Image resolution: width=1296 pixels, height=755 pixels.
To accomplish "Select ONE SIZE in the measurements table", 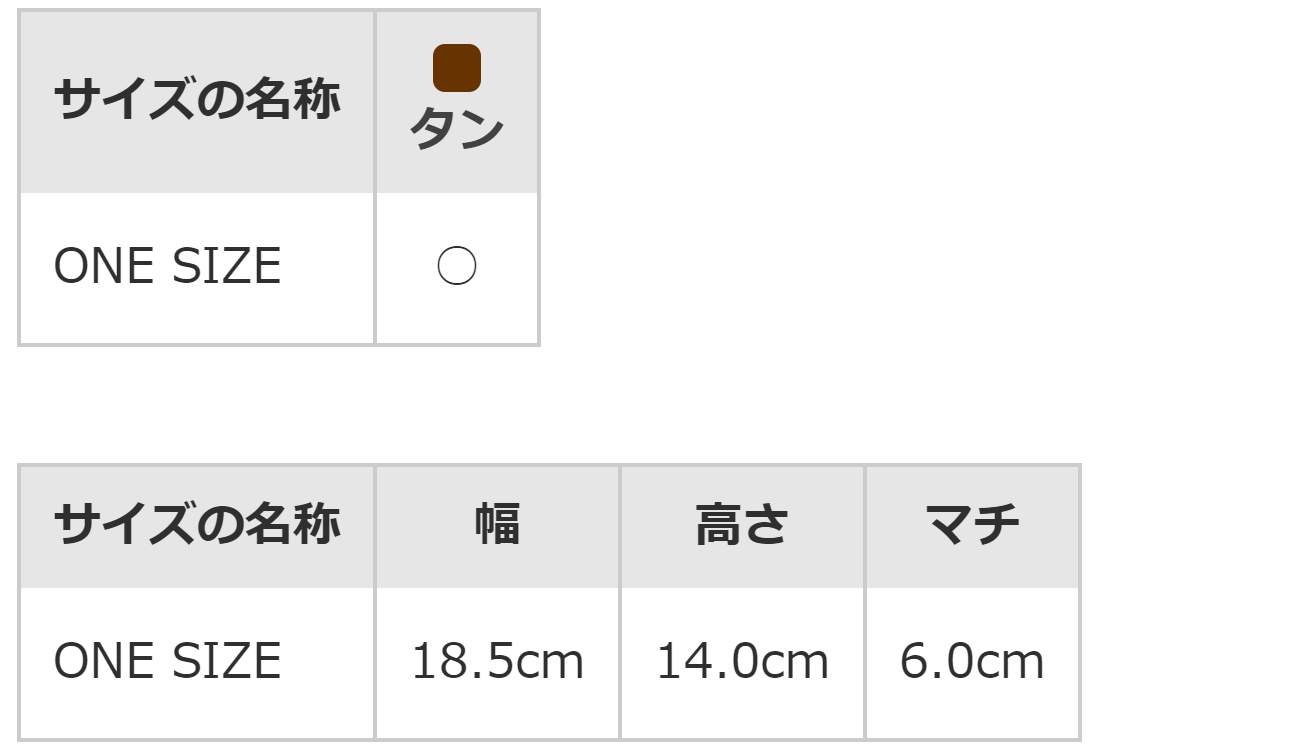I will 167,662.
